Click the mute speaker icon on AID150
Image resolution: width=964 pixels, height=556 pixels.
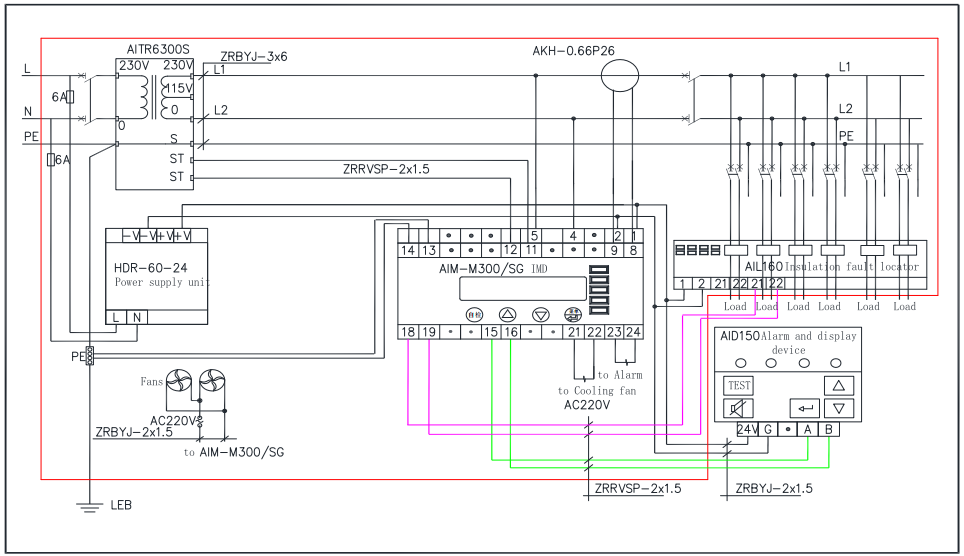point(738,408)
